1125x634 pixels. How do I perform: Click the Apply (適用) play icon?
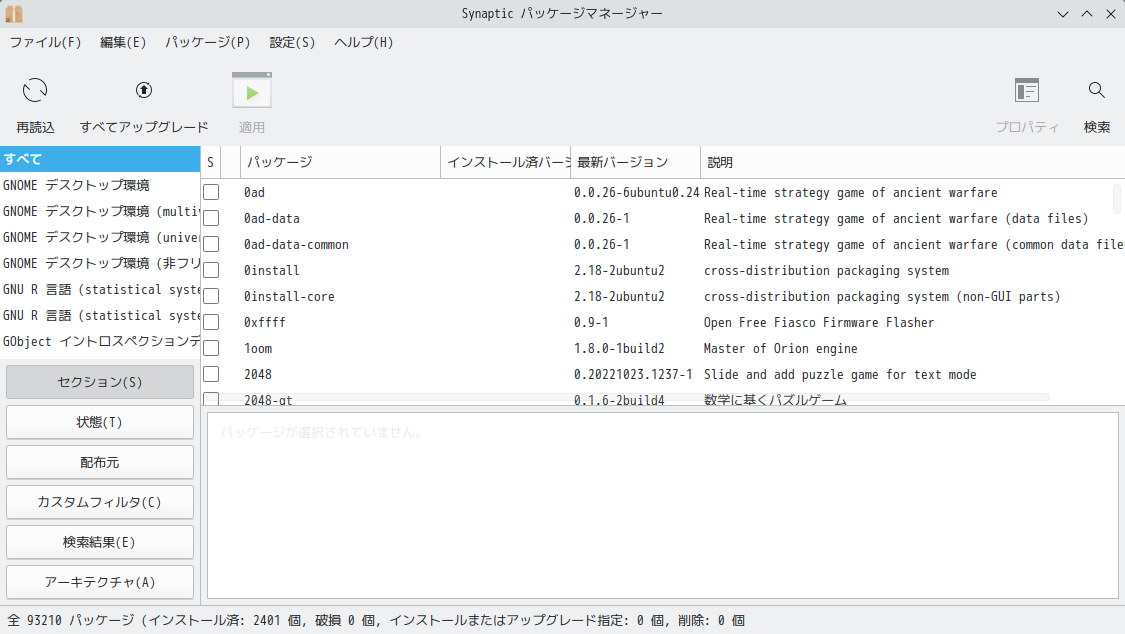[x=252, y=92]
